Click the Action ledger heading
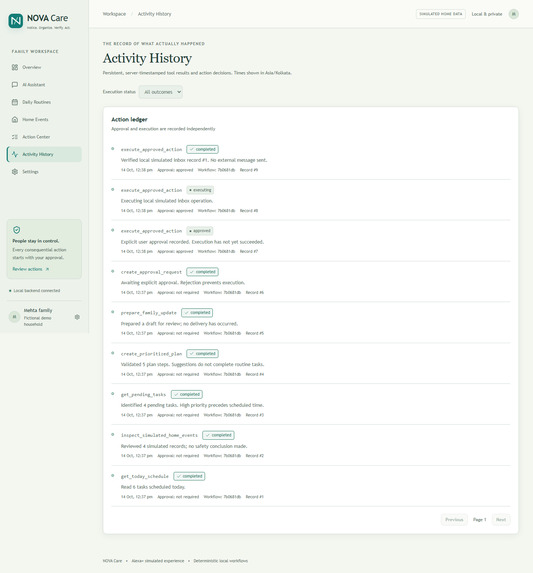The image size is (533, 573). tap(129, 119)
